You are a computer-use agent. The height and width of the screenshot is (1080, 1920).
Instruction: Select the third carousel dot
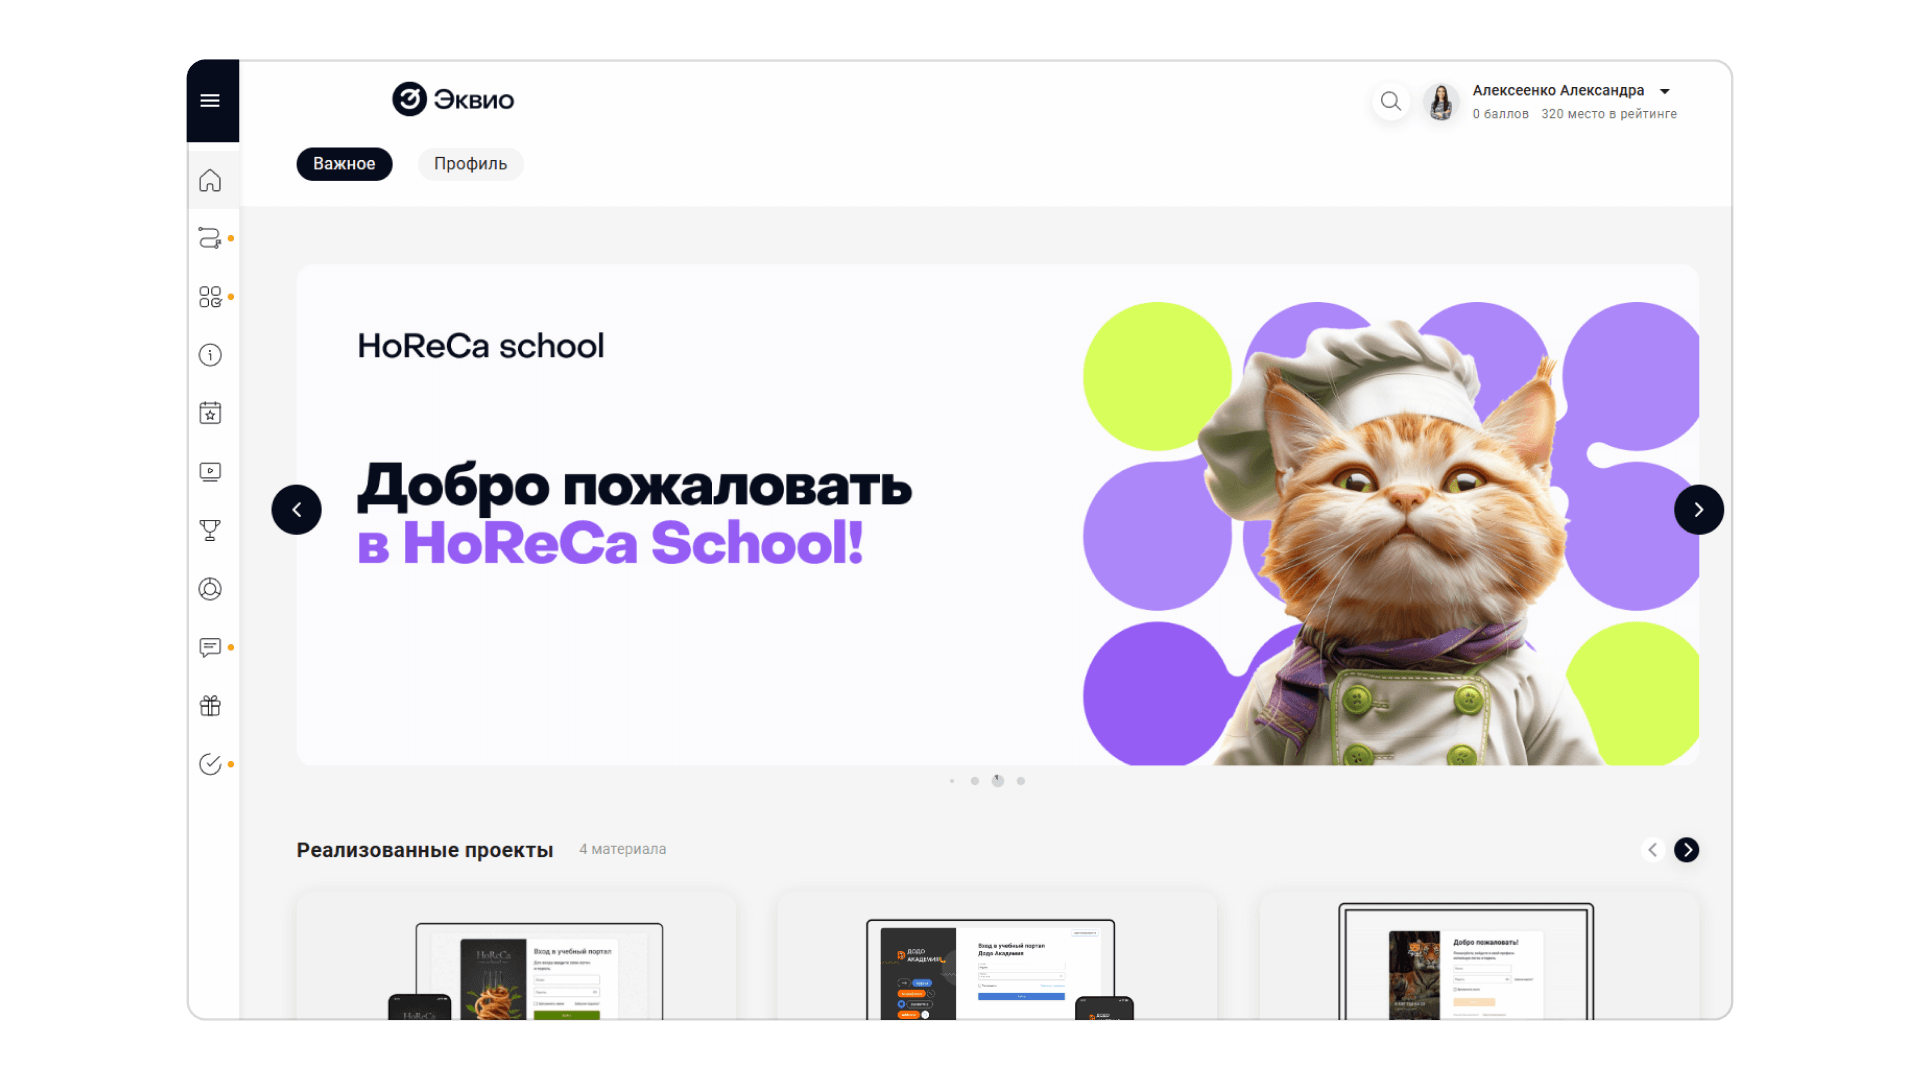pyautogui.click(x=998, y=781)
